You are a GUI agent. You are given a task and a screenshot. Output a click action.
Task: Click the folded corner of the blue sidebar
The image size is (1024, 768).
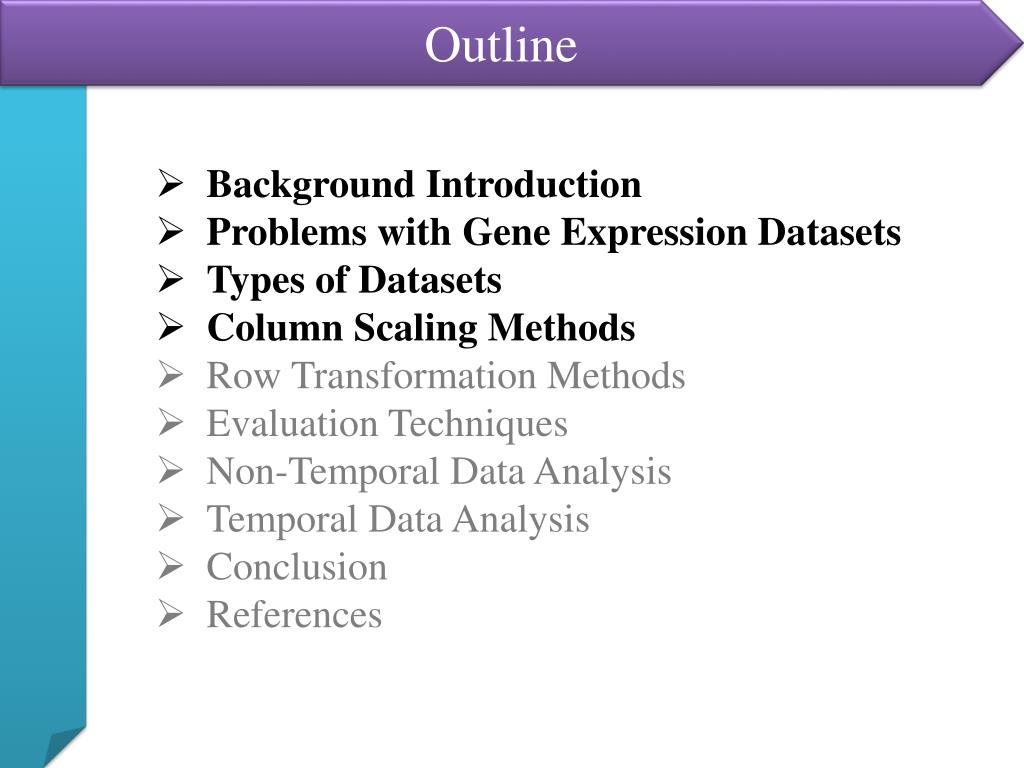tap(62, 747)
